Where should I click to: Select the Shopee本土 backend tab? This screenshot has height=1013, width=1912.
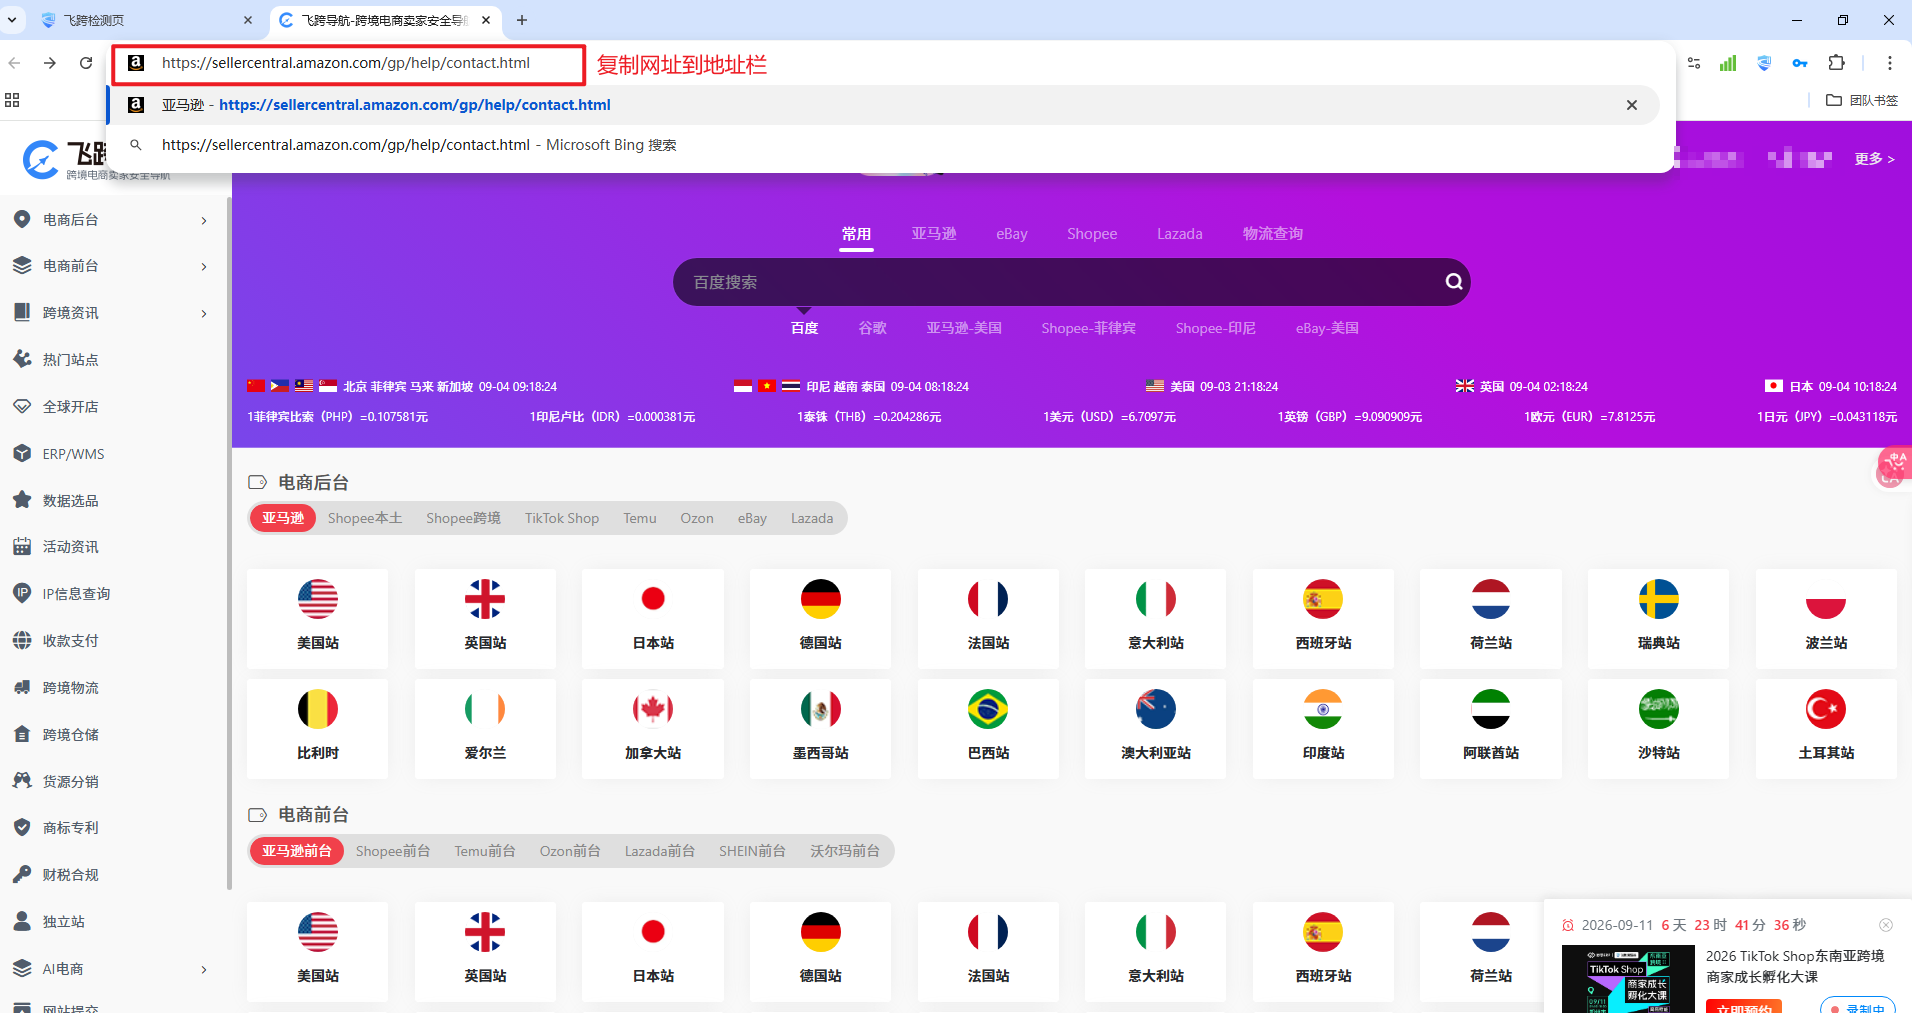click(365, 518)
